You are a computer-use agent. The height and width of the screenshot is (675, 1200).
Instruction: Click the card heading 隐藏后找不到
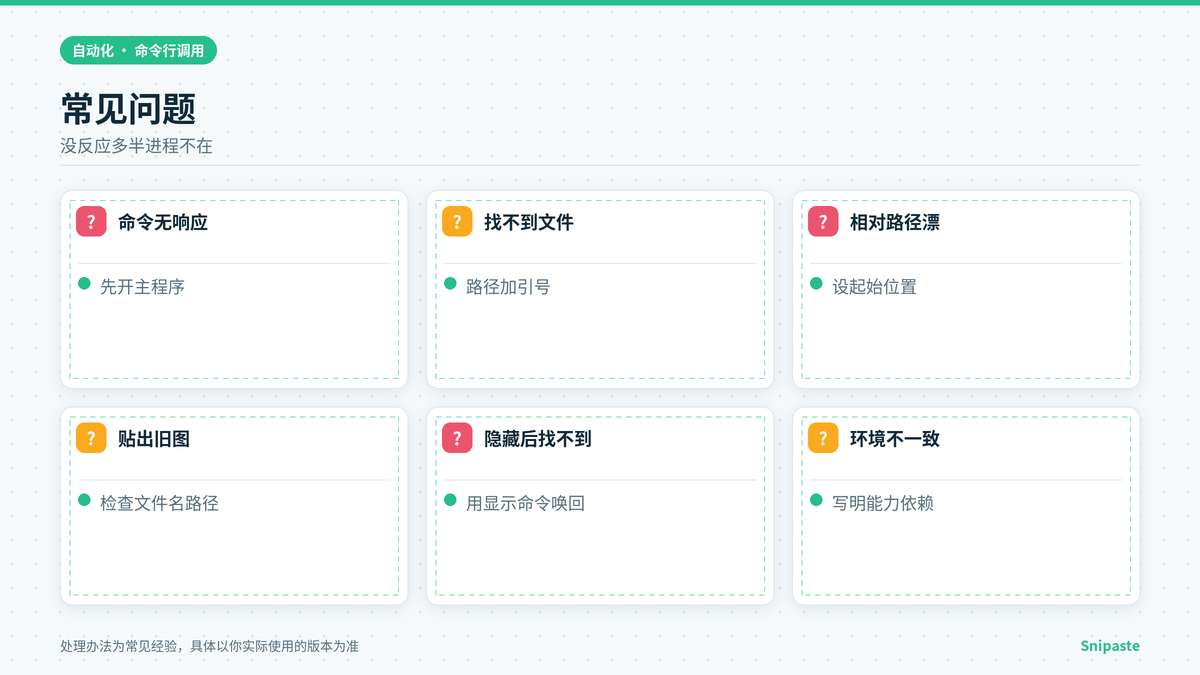tap(538, 439)
